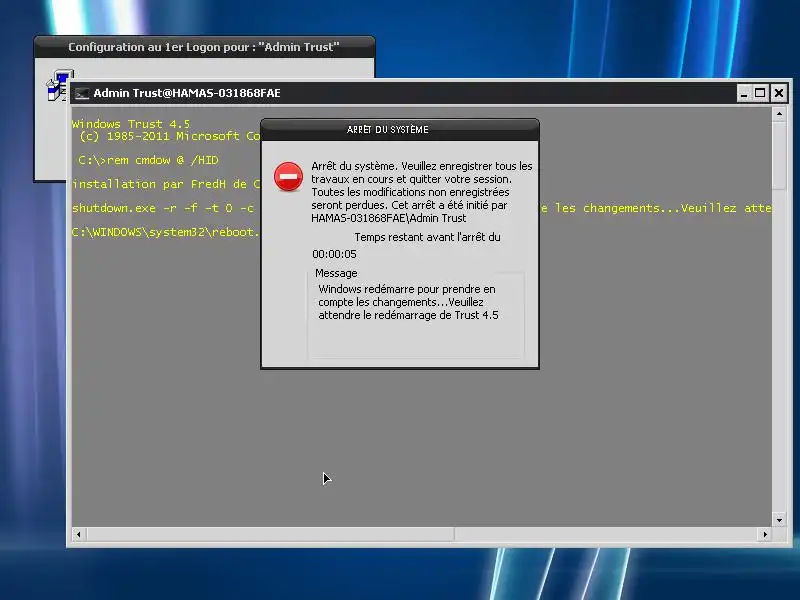
Task: Click the vertical scrollbar down arrow
Action: tap(779, 520)
